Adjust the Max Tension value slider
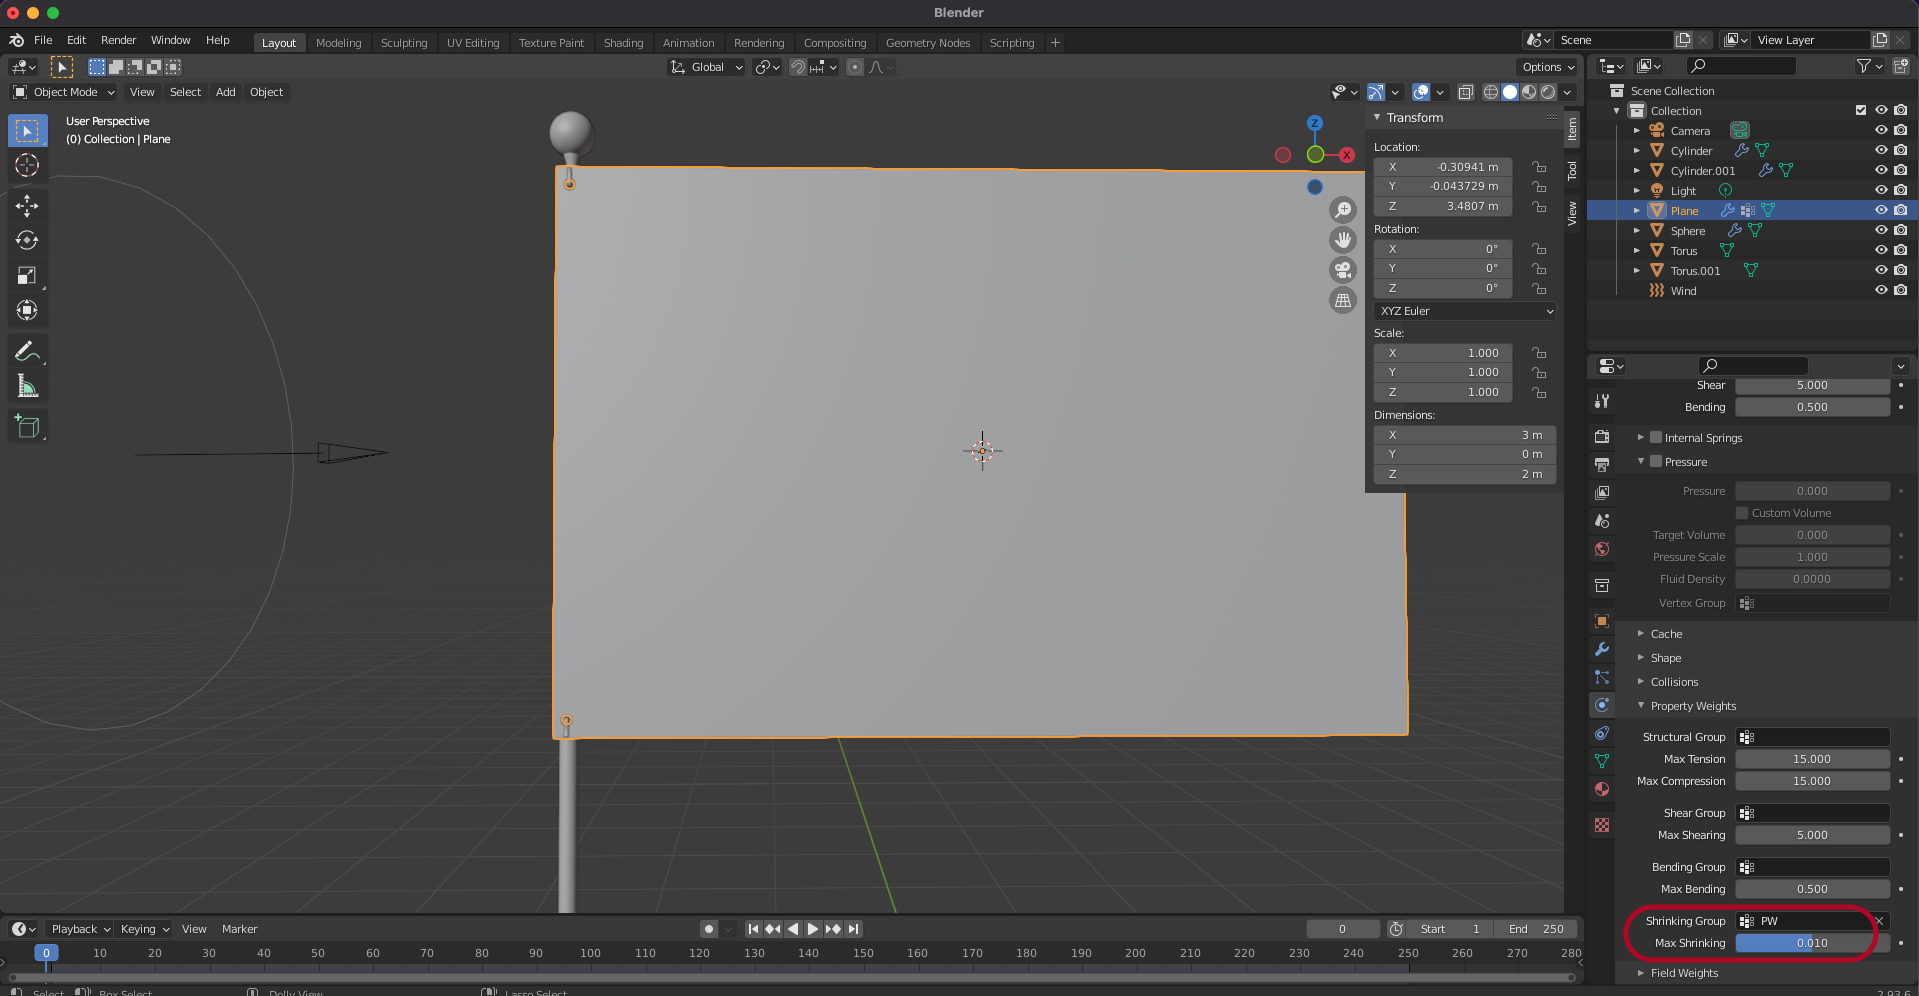This screenshot has height=996, width=1919. pos(1812,759)
